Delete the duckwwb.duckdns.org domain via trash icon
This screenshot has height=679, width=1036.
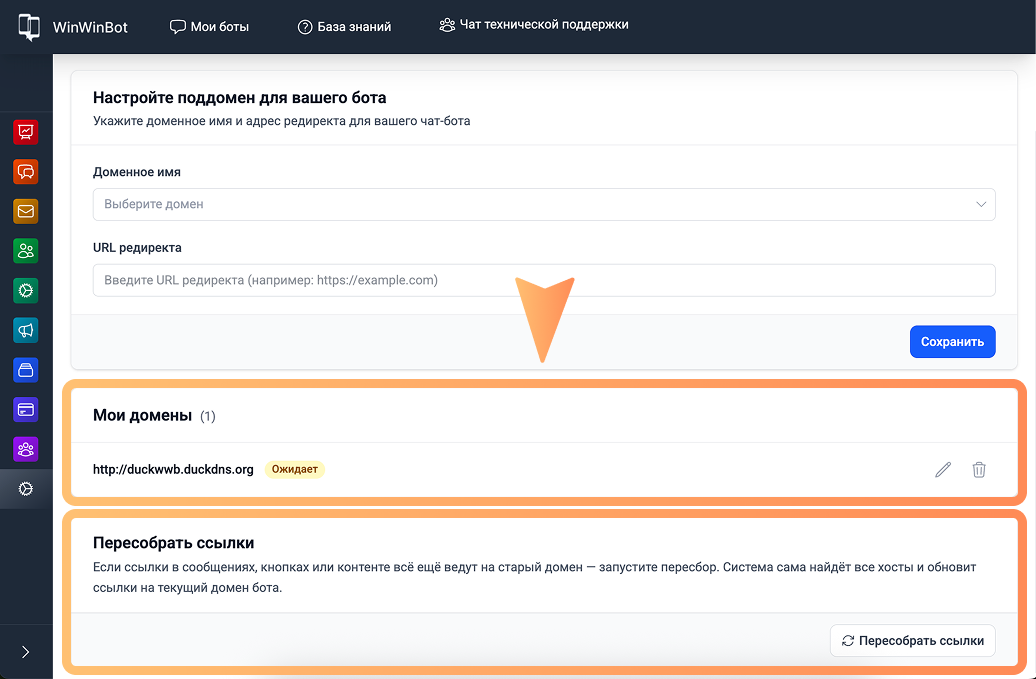coord(979,469)
